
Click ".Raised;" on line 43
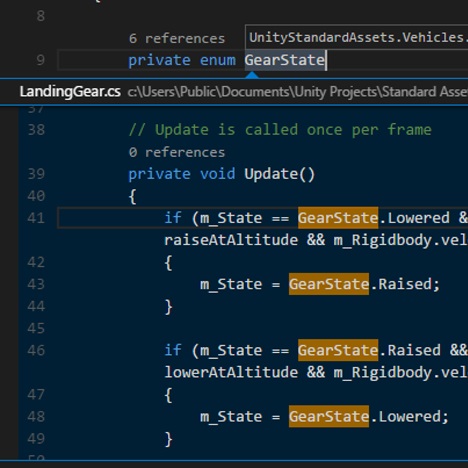point(405,284)
